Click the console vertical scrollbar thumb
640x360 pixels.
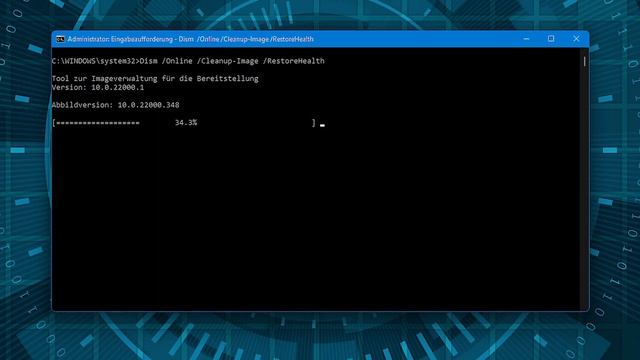[x=584, y=62]
